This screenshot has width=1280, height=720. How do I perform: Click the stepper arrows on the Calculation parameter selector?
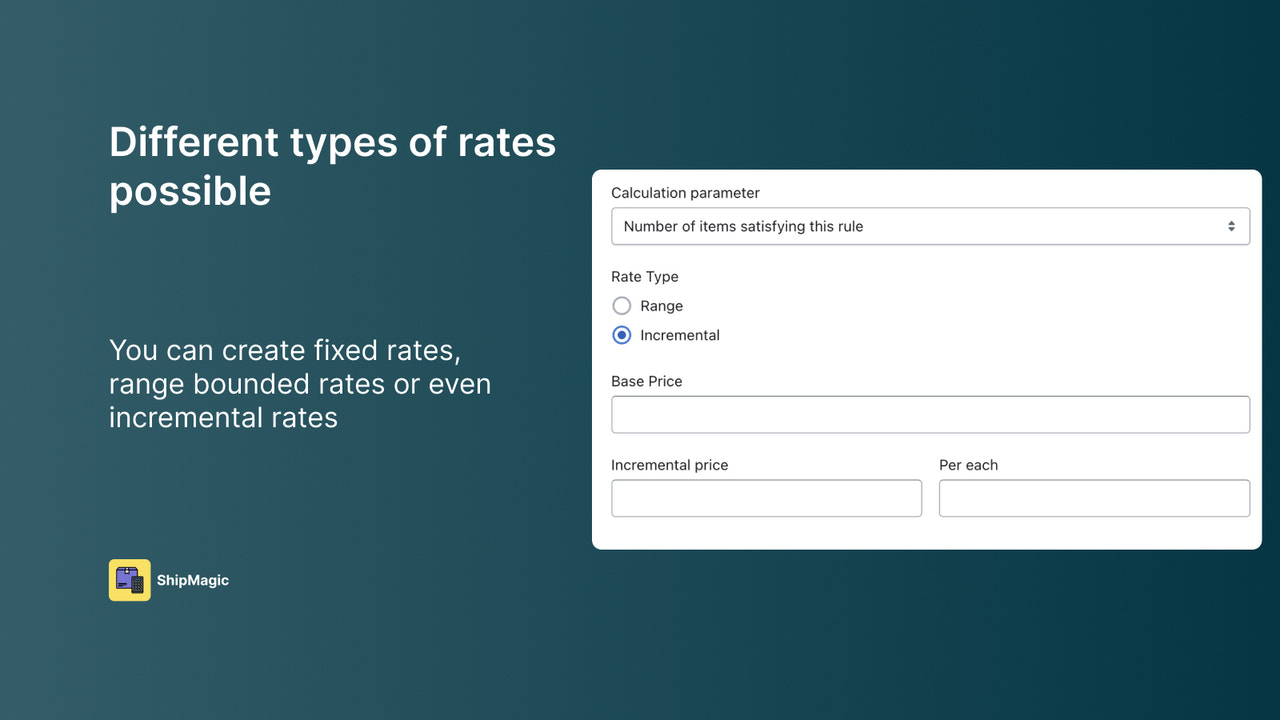1231,226
